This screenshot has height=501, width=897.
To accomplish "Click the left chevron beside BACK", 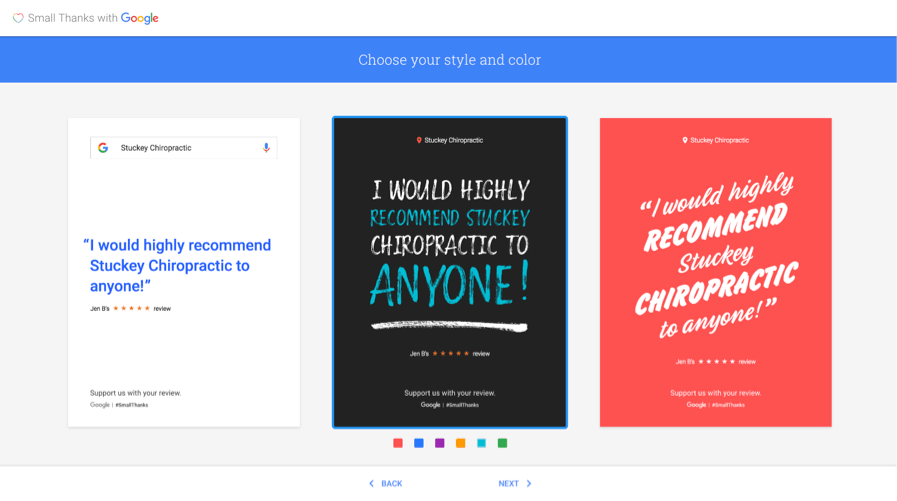I will (371, 483).
